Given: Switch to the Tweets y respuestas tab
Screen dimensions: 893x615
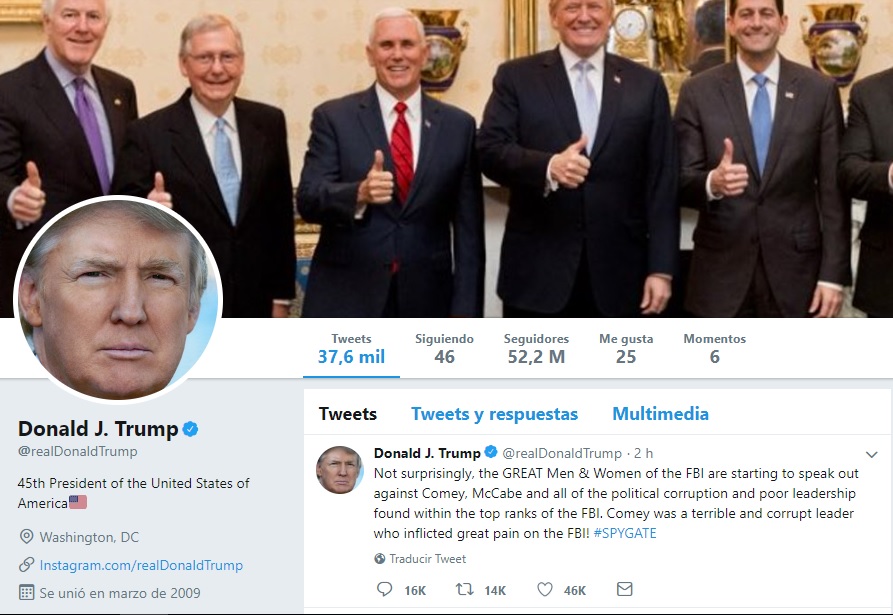Looking at the screenshot, I should pos(494,414).
